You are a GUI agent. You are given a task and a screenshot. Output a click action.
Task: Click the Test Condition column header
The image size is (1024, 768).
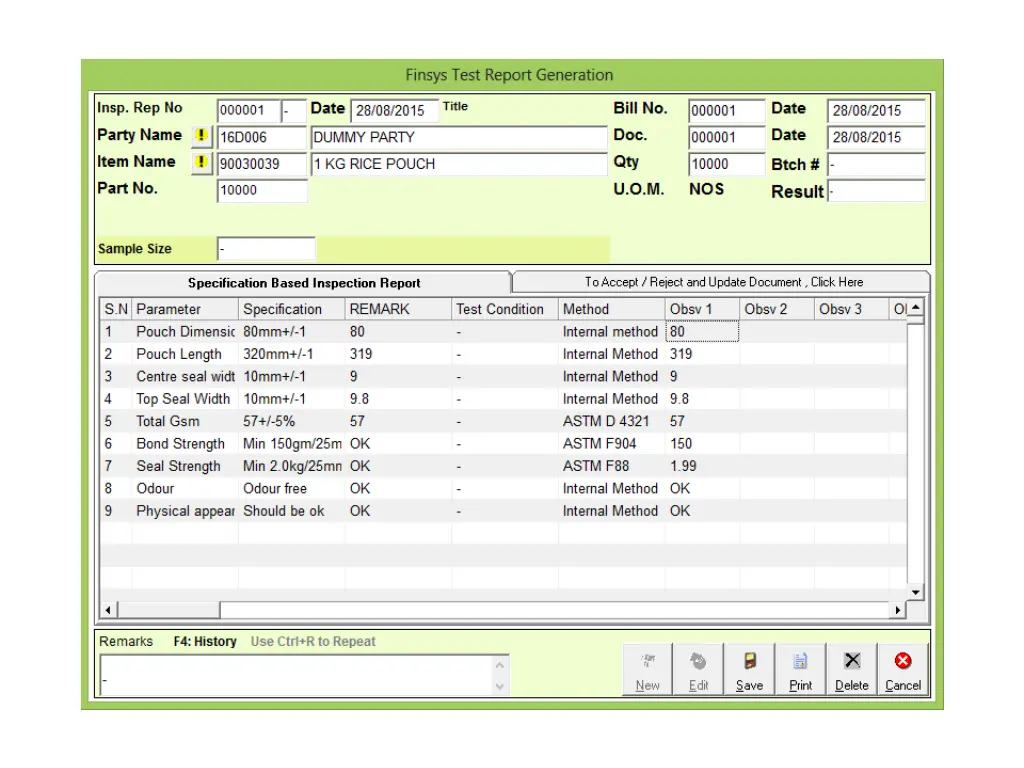pos(505,309)
